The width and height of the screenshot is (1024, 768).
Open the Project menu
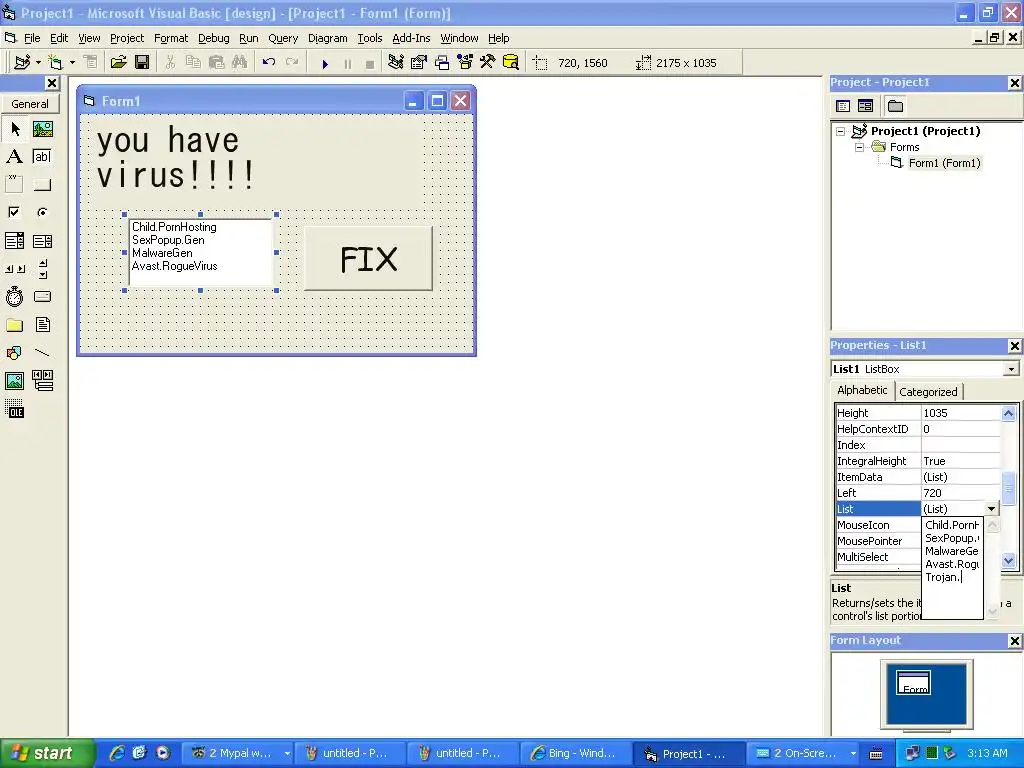point(127,38)
